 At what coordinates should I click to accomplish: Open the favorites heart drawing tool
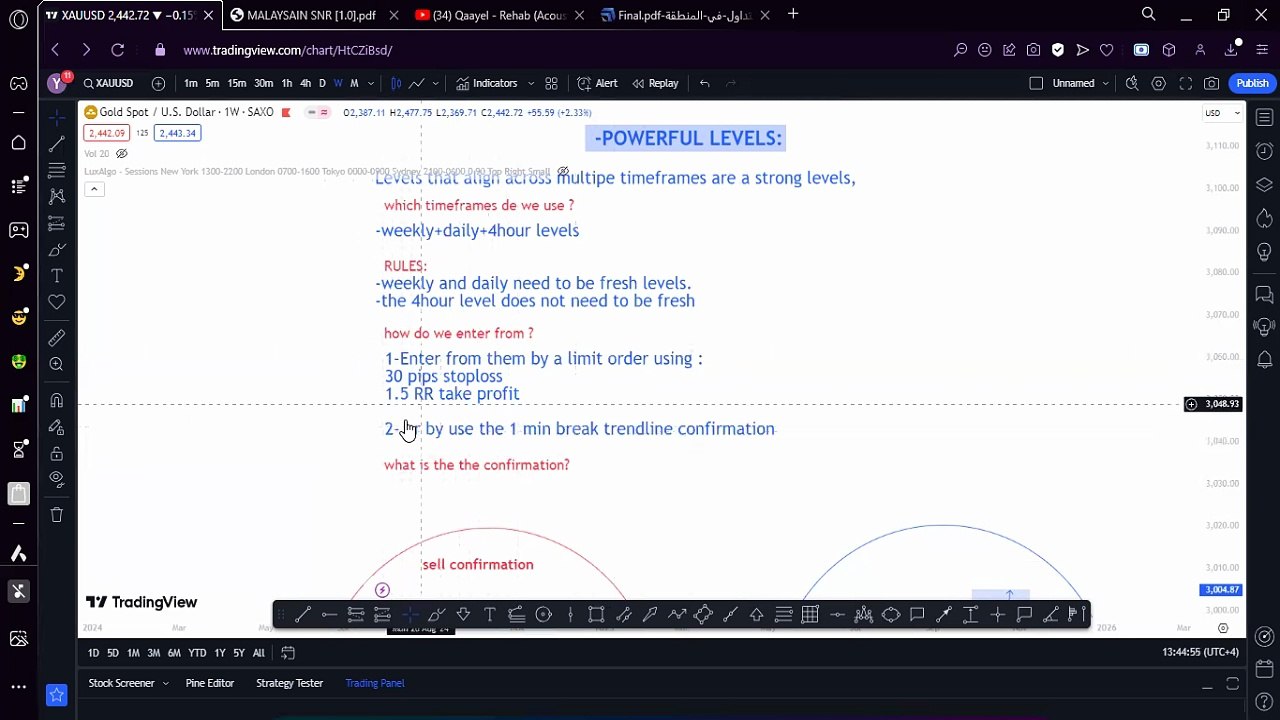(57, 302)
